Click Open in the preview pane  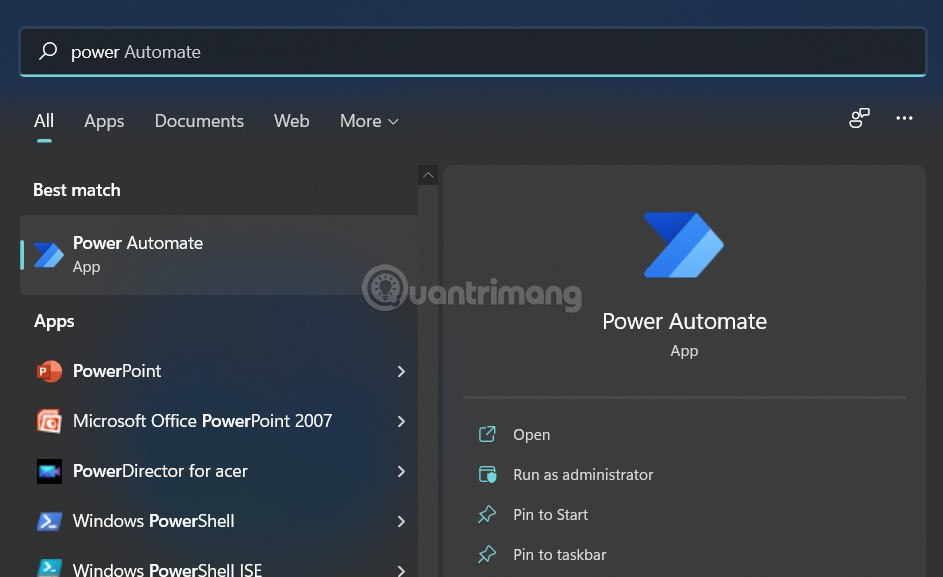[531, 434]
